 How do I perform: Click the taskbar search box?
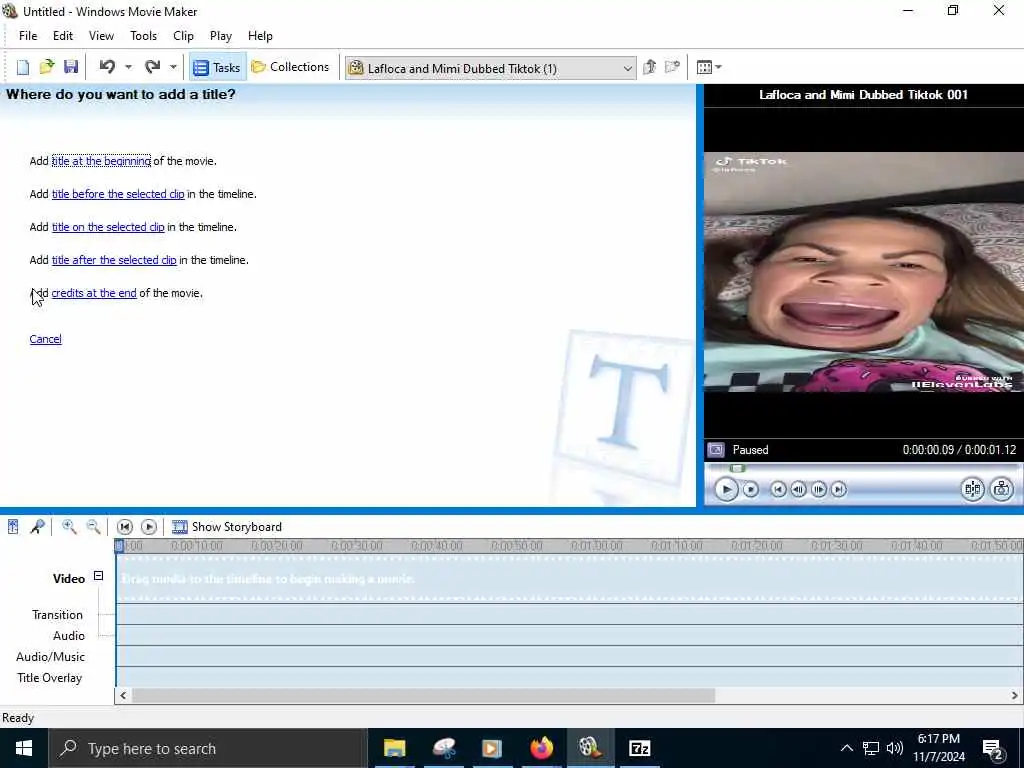coord(208,748)
